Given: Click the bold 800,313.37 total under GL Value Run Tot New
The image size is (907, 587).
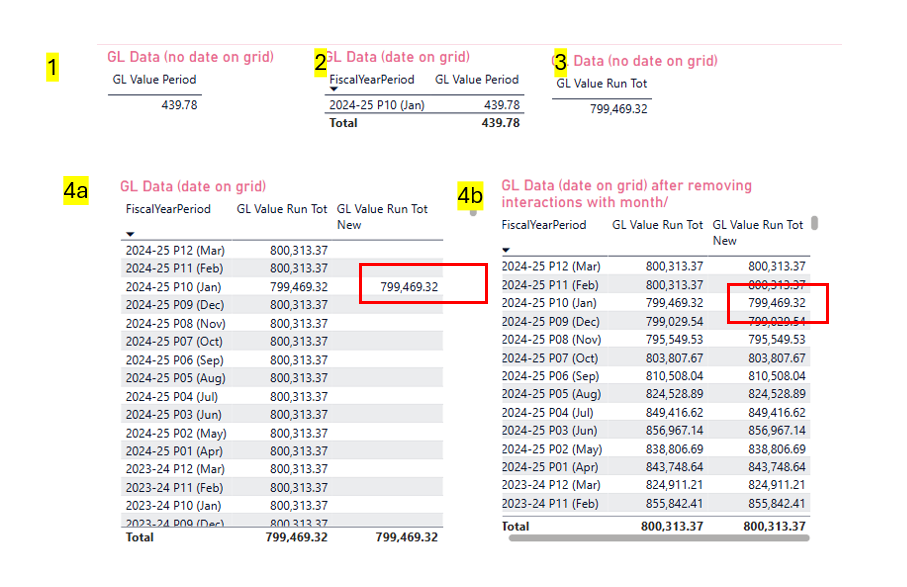Looking at the screenshot, I should (x=774, y=526).
